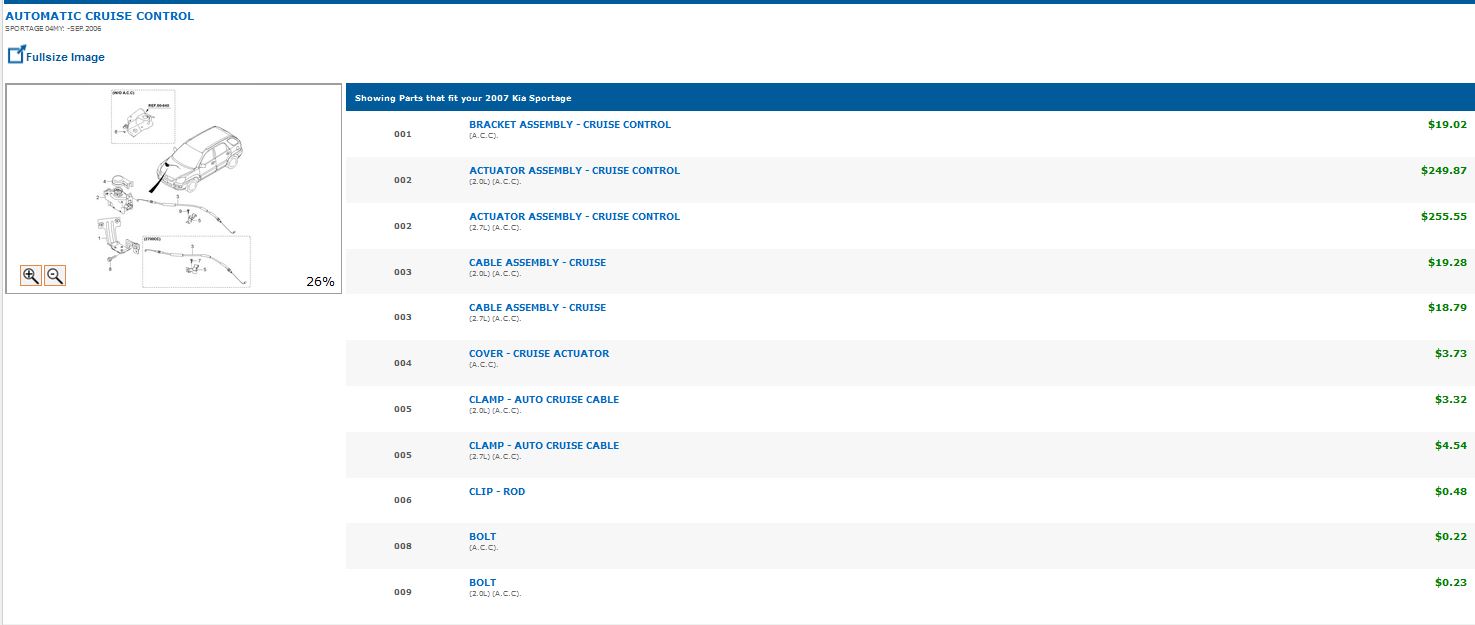Select the $255.55 Actuator Assembly link
This screenshot has height=625, width=1475.
pyautogui.click(x=574, y=217)
